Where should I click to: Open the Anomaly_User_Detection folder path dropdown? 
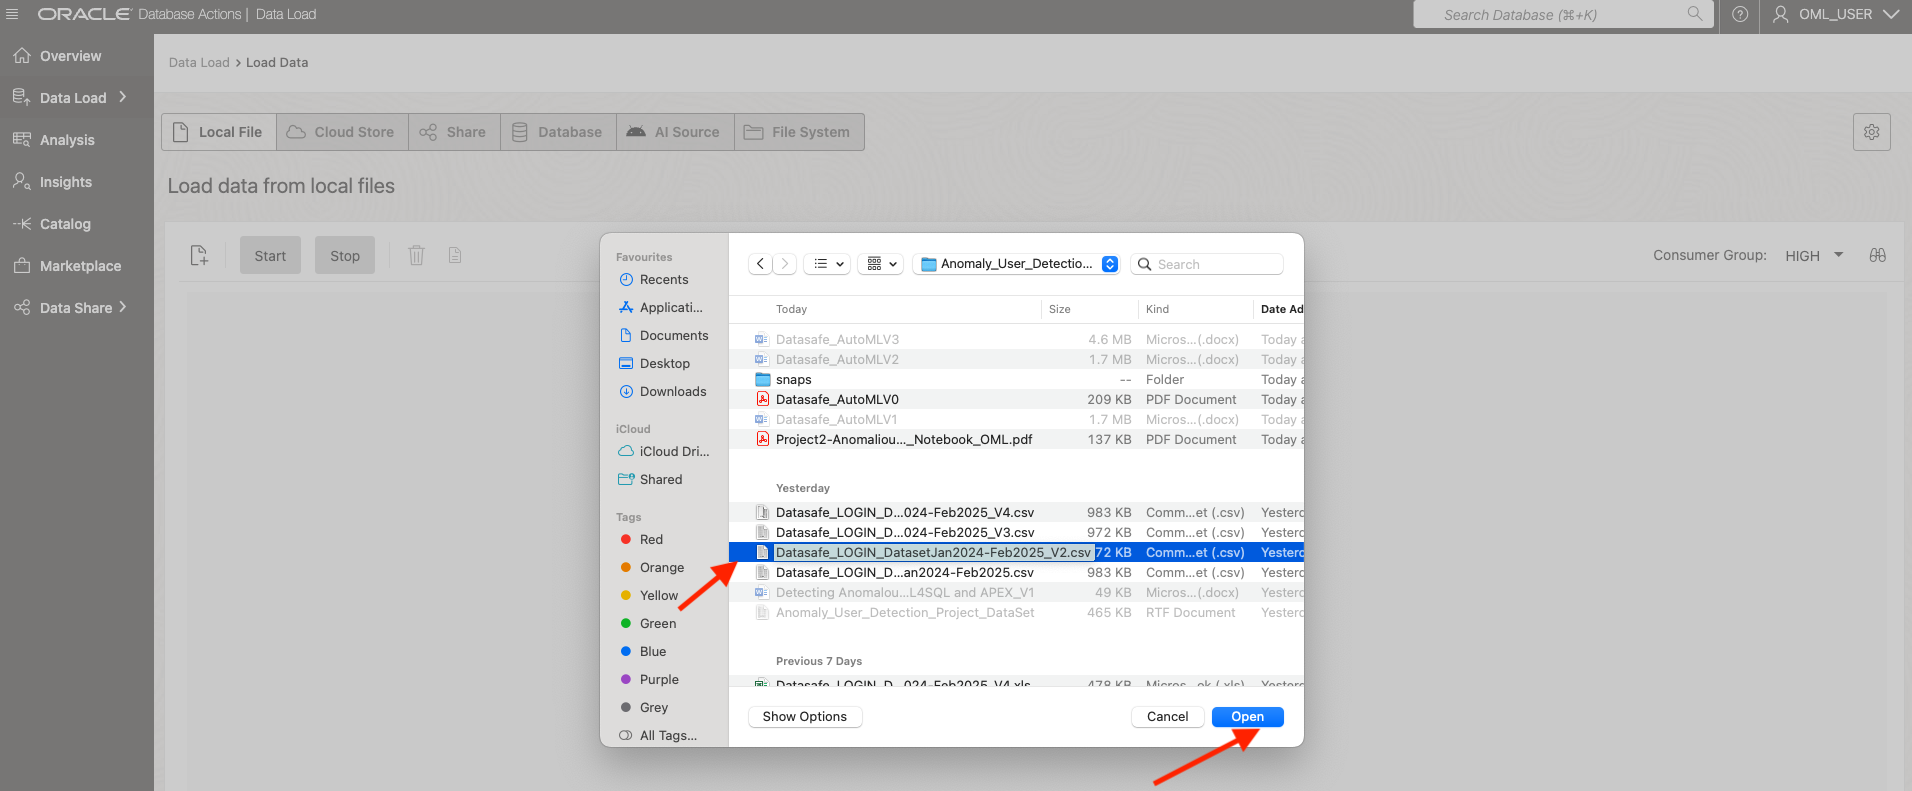(1017, 264)
